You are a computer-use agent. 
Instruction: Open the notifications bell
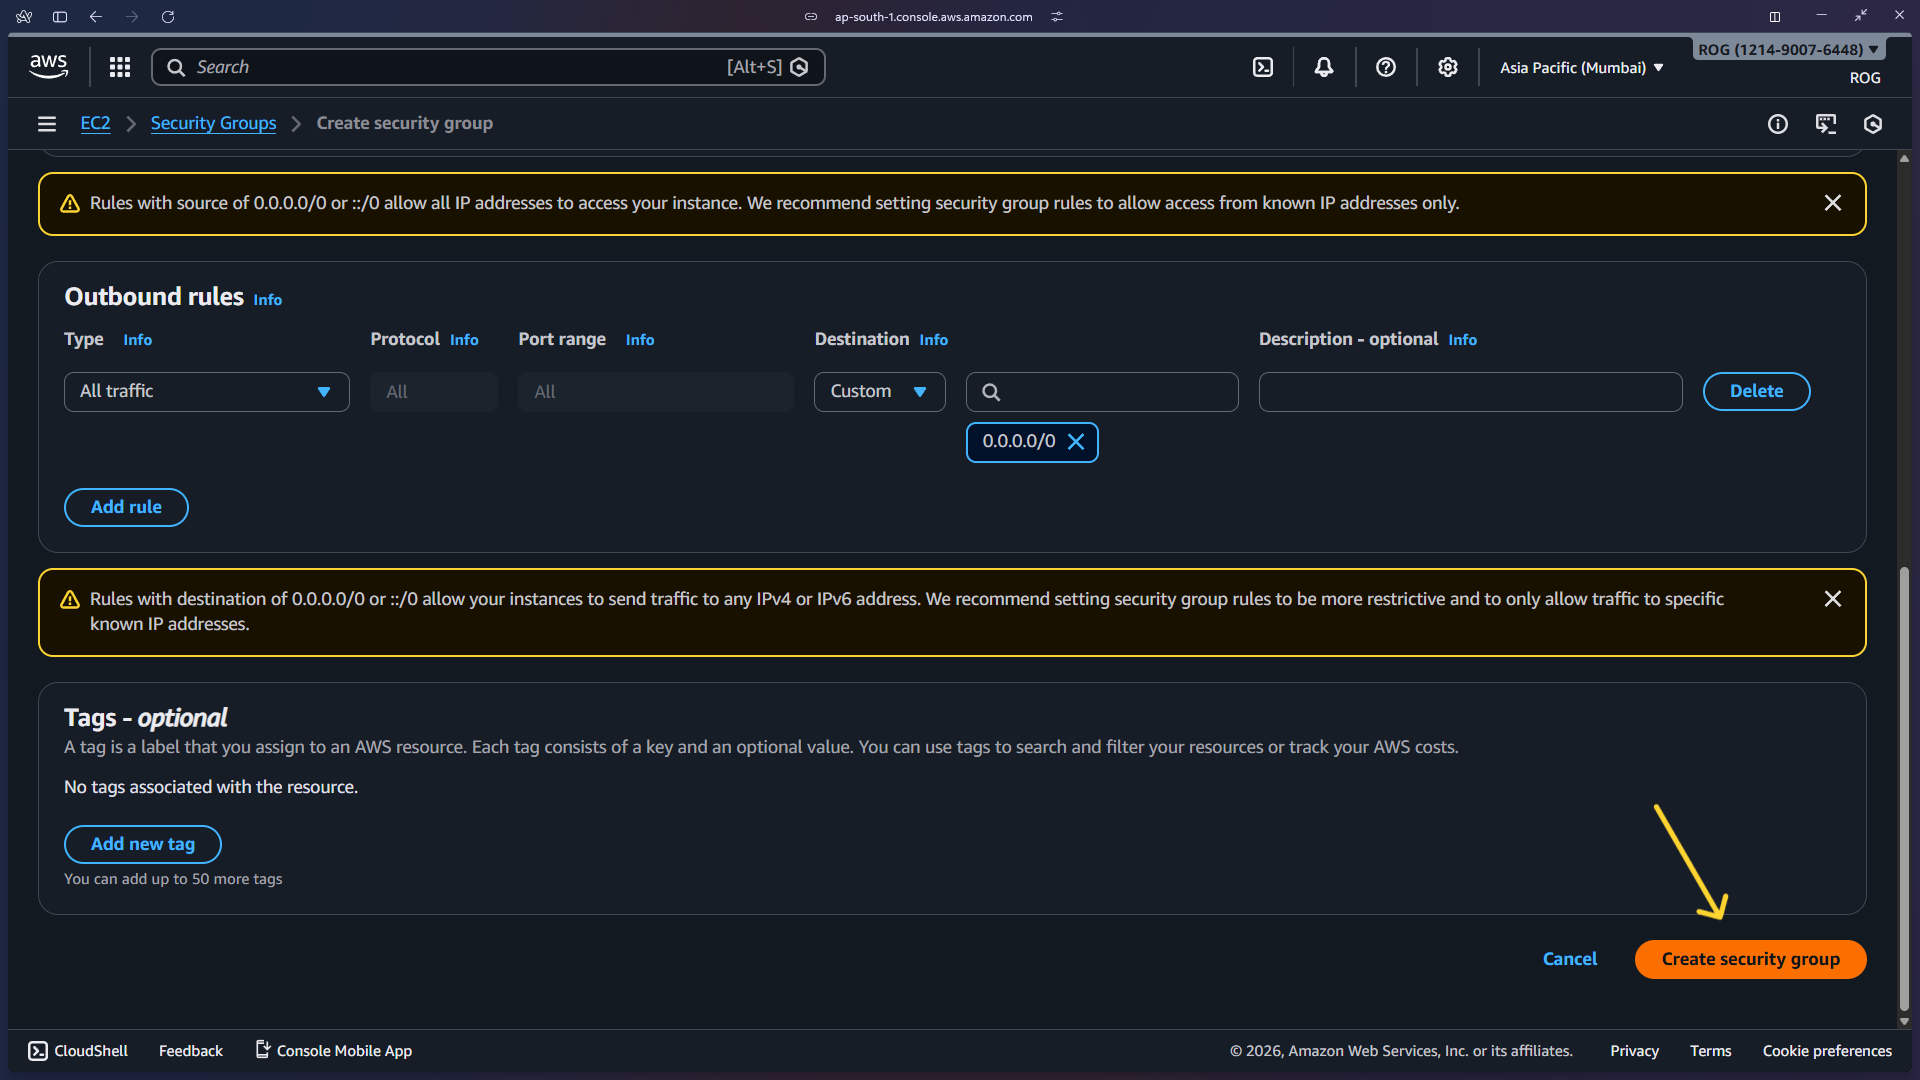(x=1324, y=67)
